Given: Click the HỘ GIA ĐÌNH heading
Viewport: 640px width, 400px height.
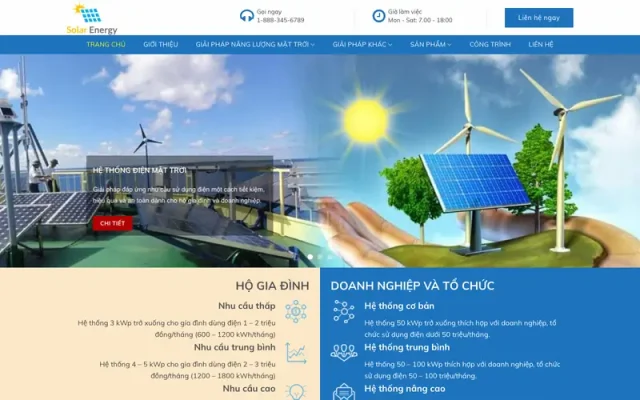Looking at the screenshot, I should pos(272,286).
